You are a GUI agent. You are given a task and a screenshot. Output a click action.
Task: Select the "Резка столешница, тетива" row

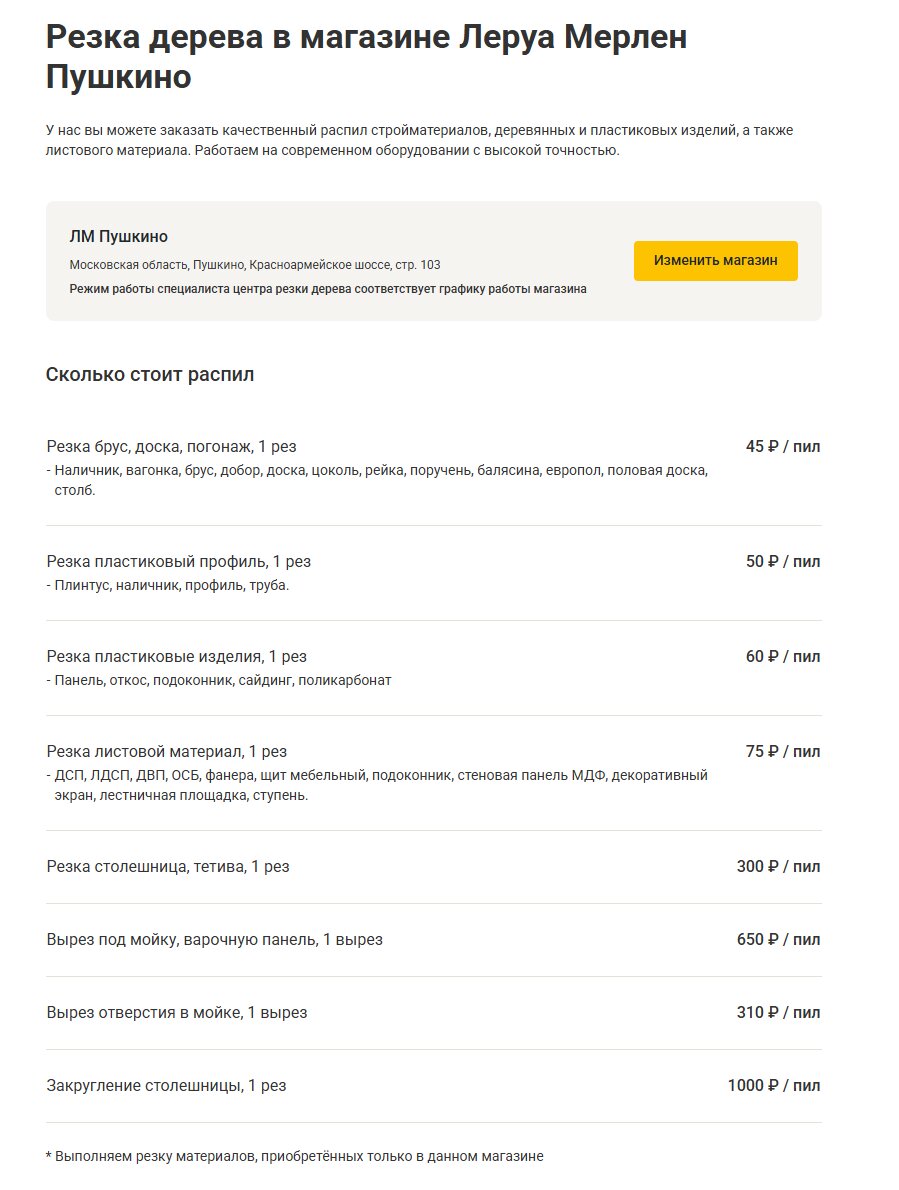point(168,867)
